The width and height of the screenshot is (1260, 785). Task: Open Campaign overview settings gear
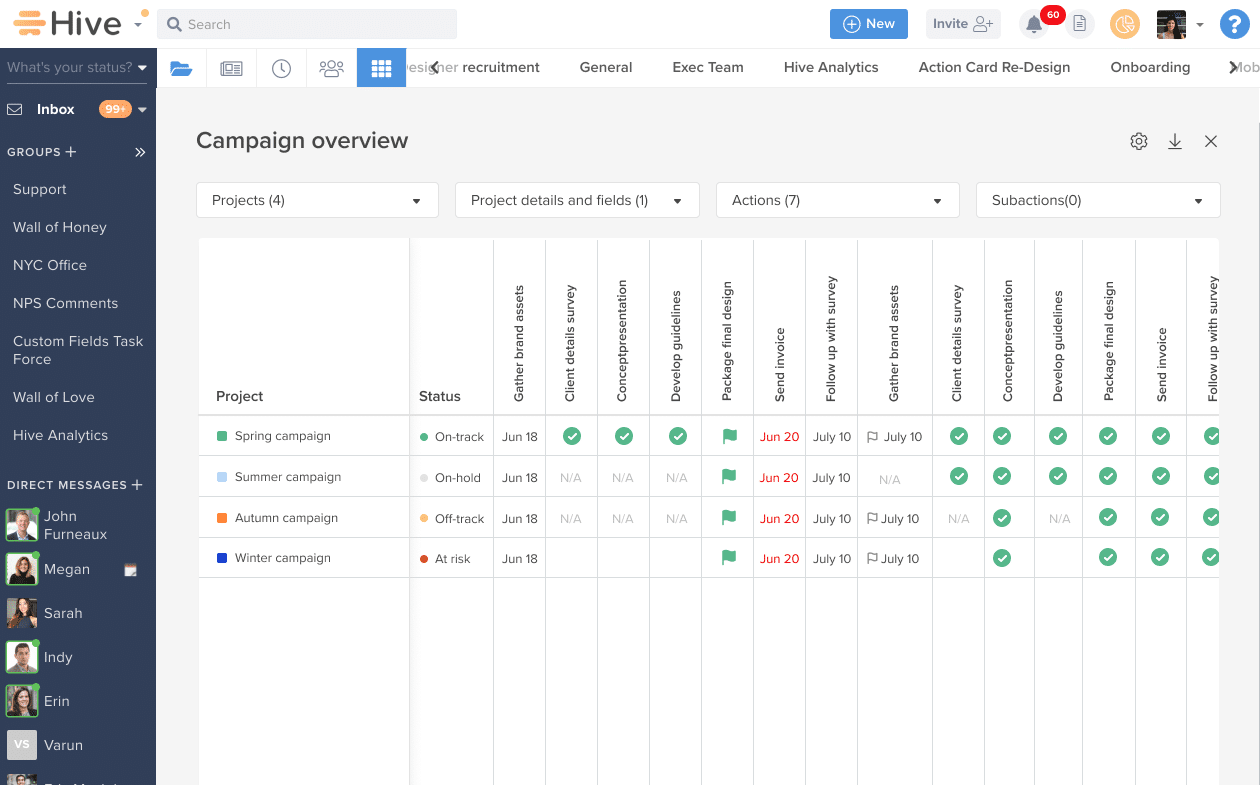click(x=1139, y=141)
